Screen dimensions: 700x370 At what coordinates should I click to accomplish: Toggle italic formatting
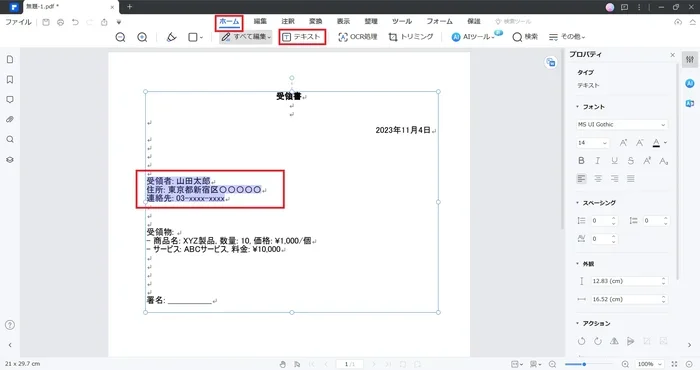[598, 161]
